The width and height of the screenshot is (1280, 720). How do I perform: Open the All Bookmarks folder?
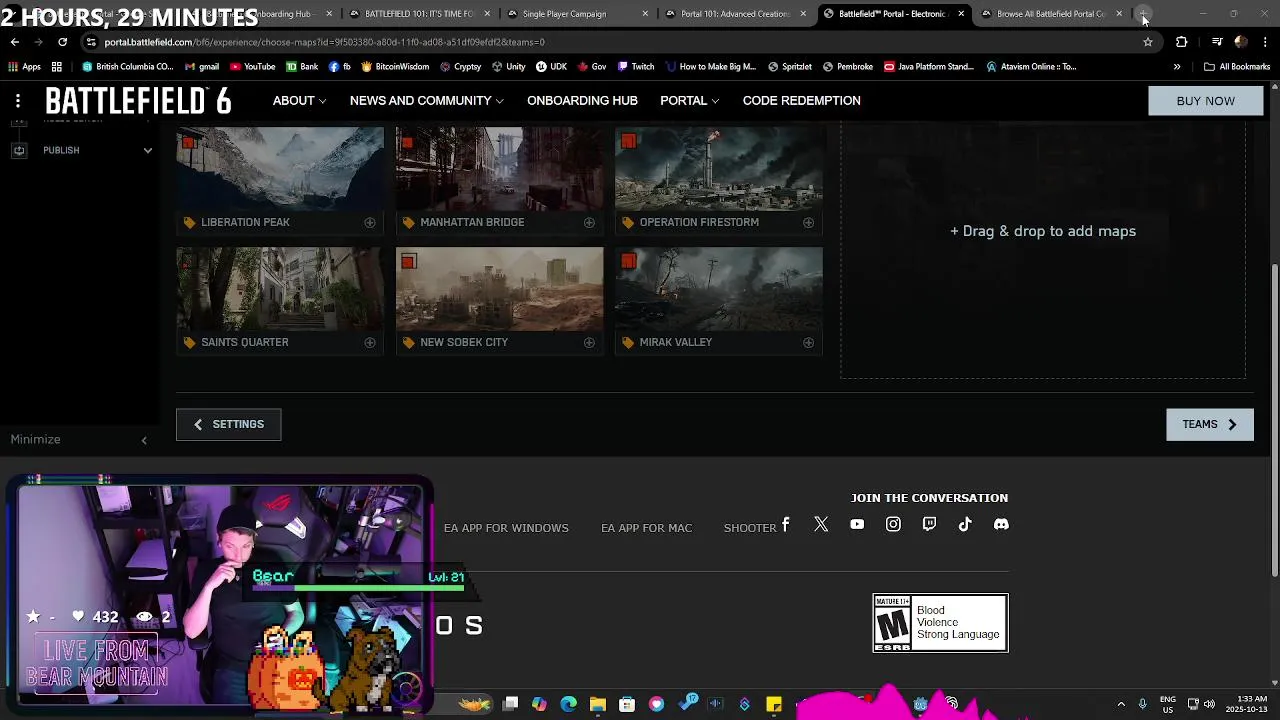pos(1236,67)
